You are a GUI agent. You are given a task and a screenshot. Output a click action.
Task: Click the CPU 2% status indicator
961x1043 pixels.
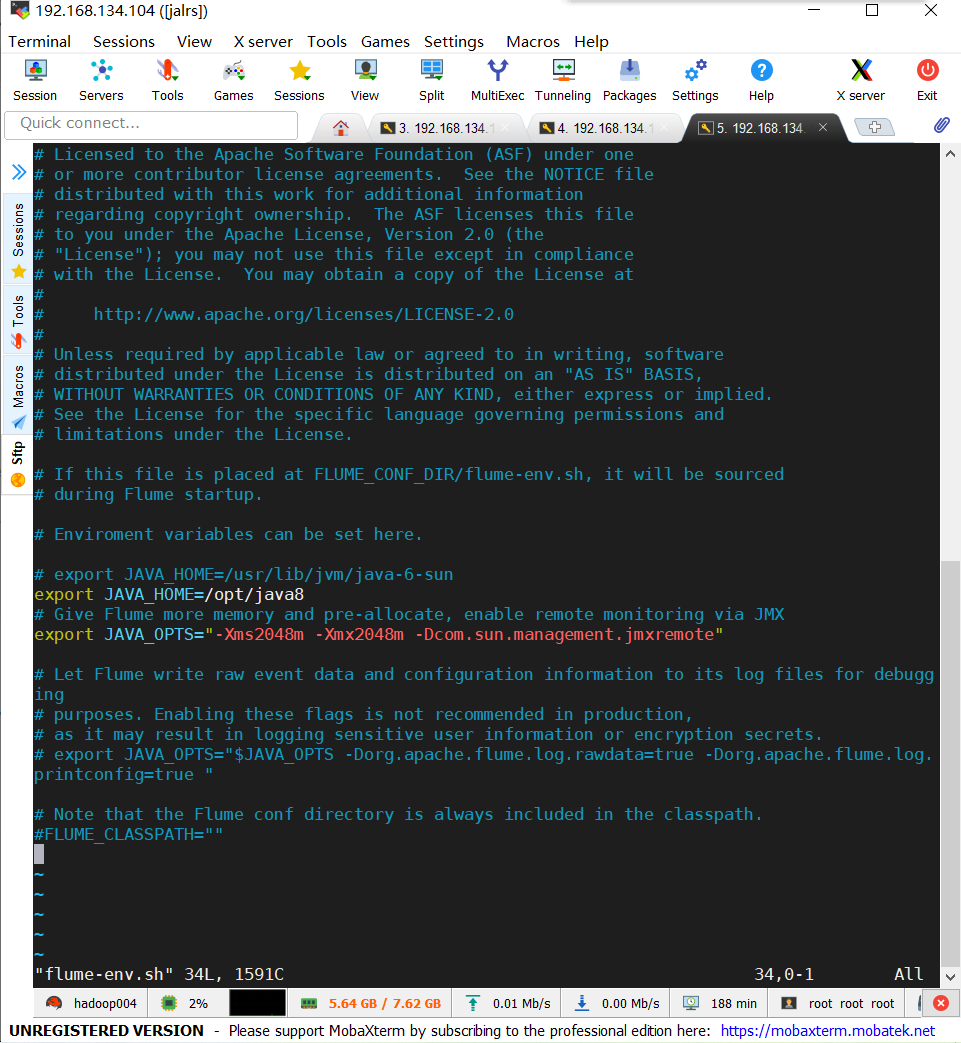[186, 1003]
